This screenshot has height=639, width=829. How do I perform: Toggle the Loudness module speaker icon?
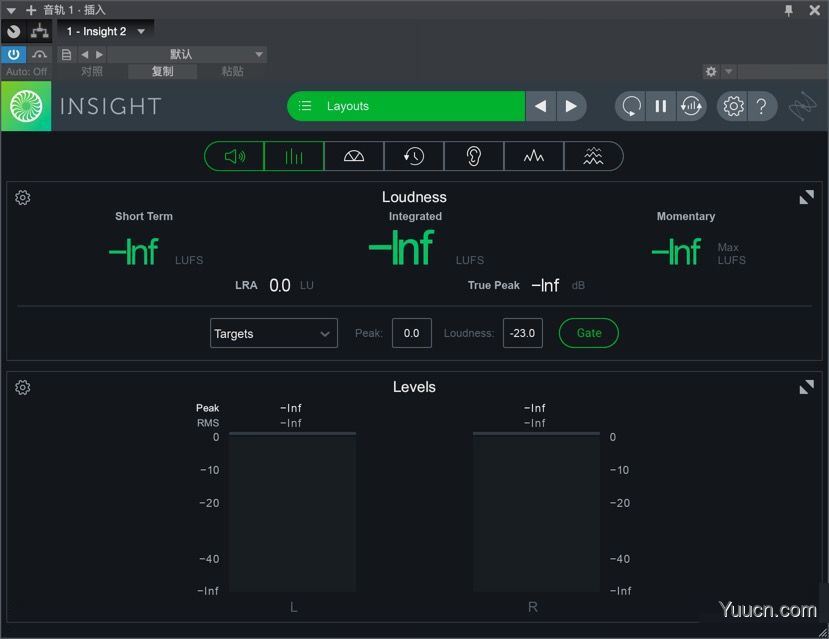(234, 156)
